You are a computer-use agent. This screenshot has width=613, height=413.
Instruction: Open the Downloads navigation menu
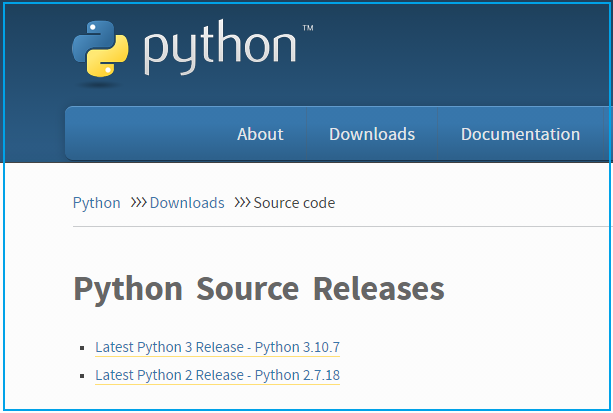[372, 134]
